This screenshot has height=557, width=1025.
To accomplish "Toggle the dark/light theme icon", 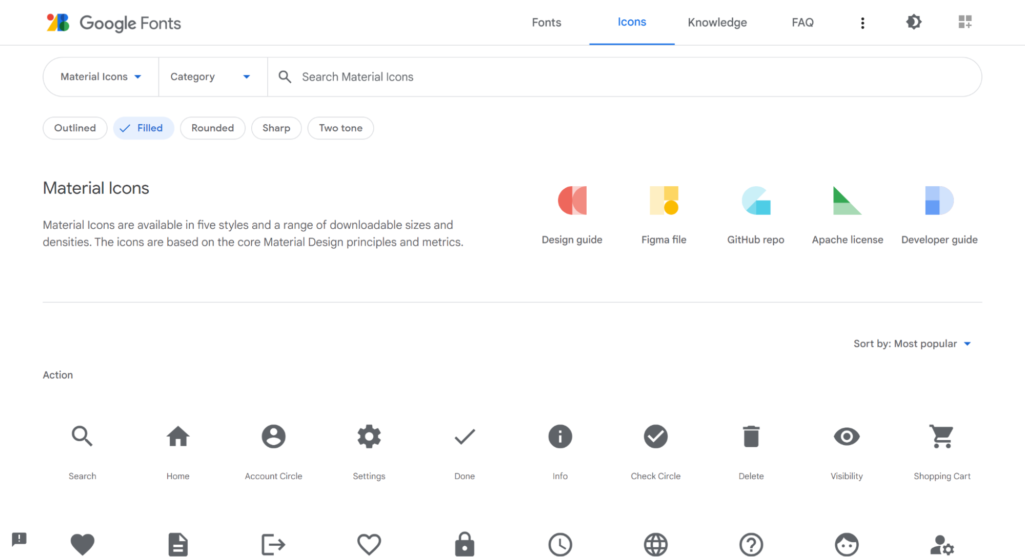I will point(913,22).
